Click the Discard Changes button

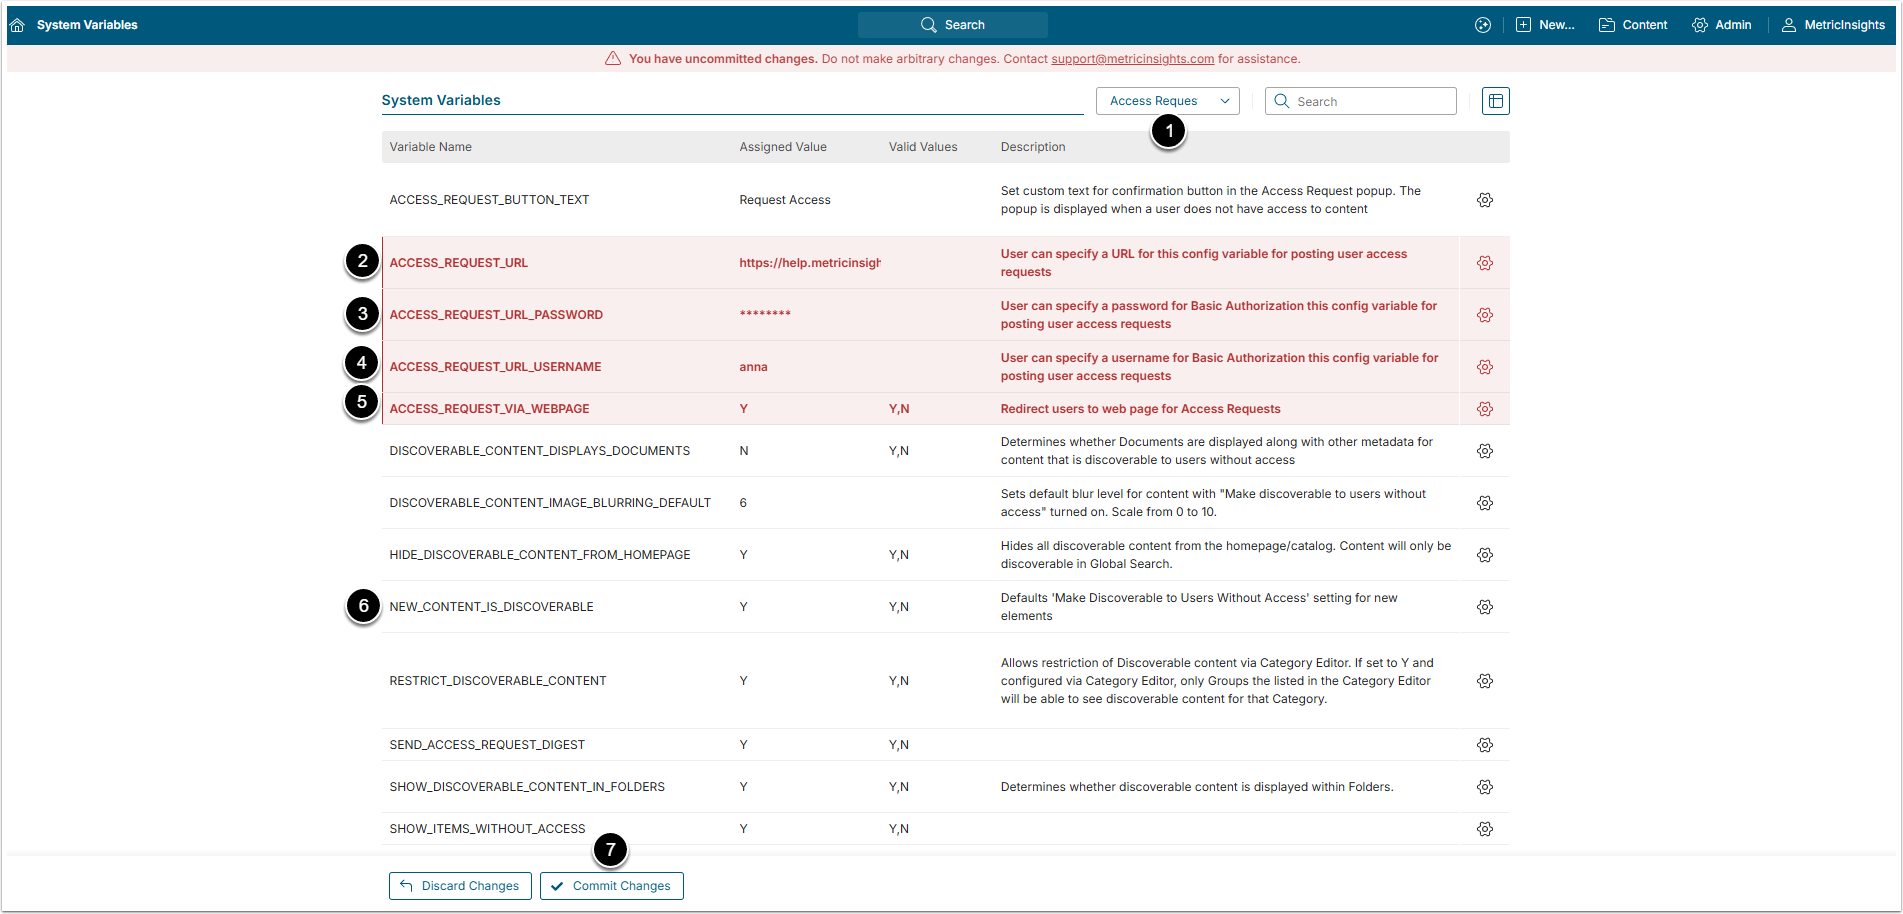460,886
